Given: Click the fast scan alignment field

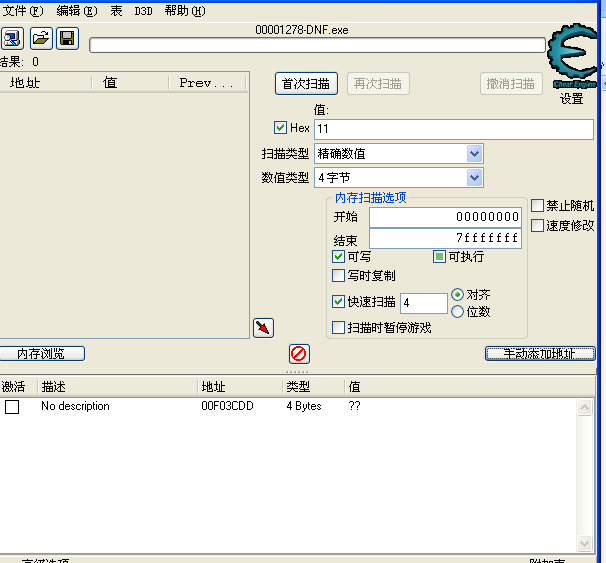Looking at the screenshot, I should (424, 303).
